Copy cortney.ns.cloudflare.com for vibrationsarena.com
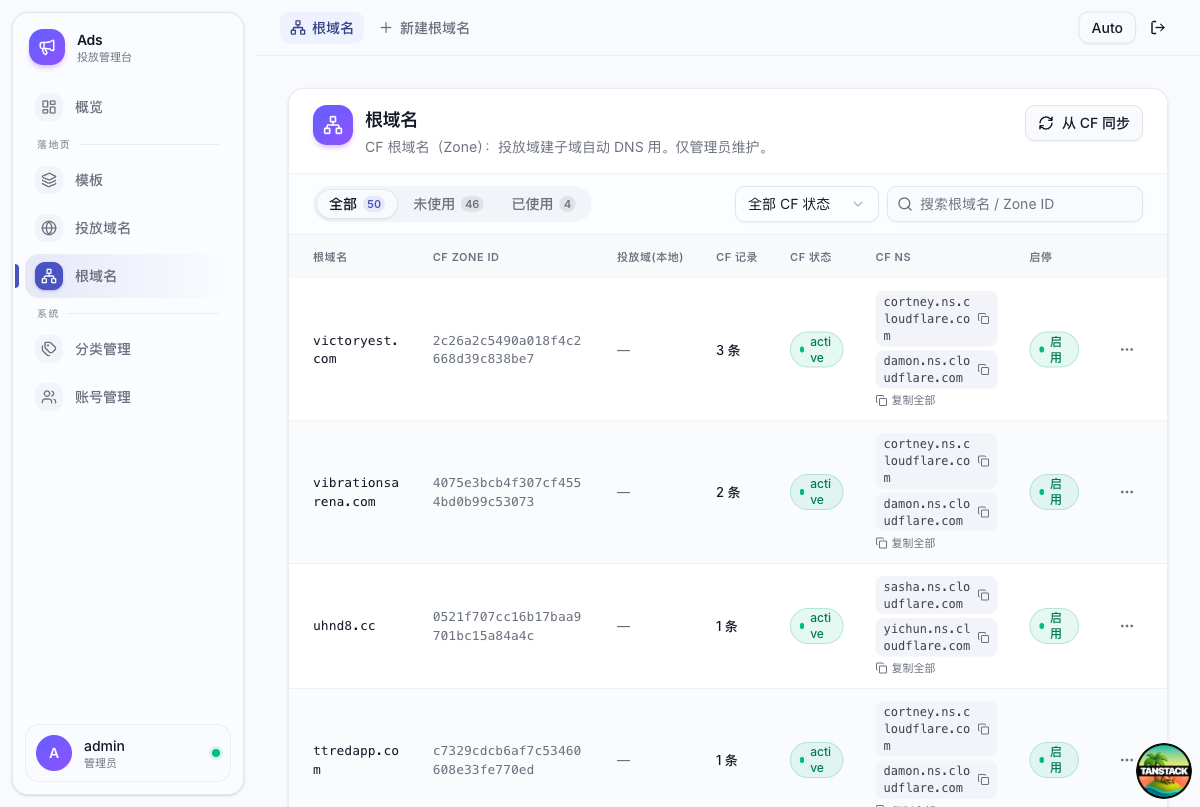This screenshot has width=1200, height=807. [x=983, y=462]
